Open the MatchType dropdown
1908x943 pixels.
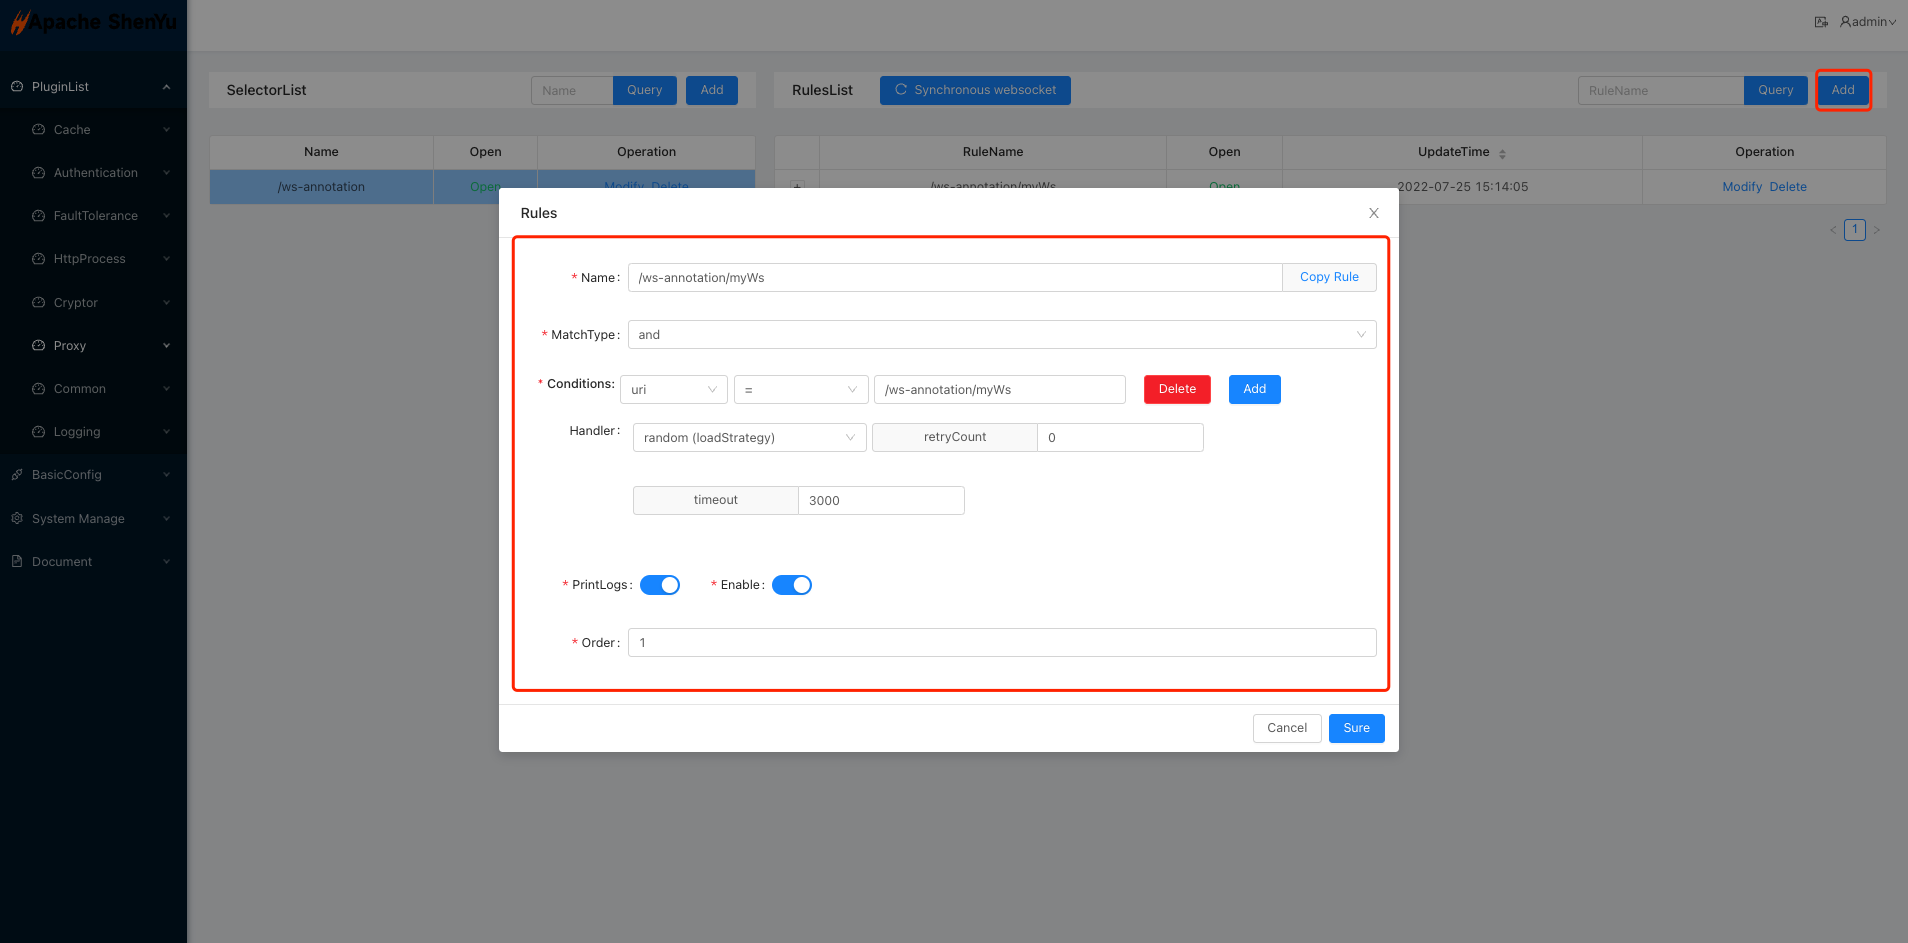pyautogui.click(x=1001, y=335)
